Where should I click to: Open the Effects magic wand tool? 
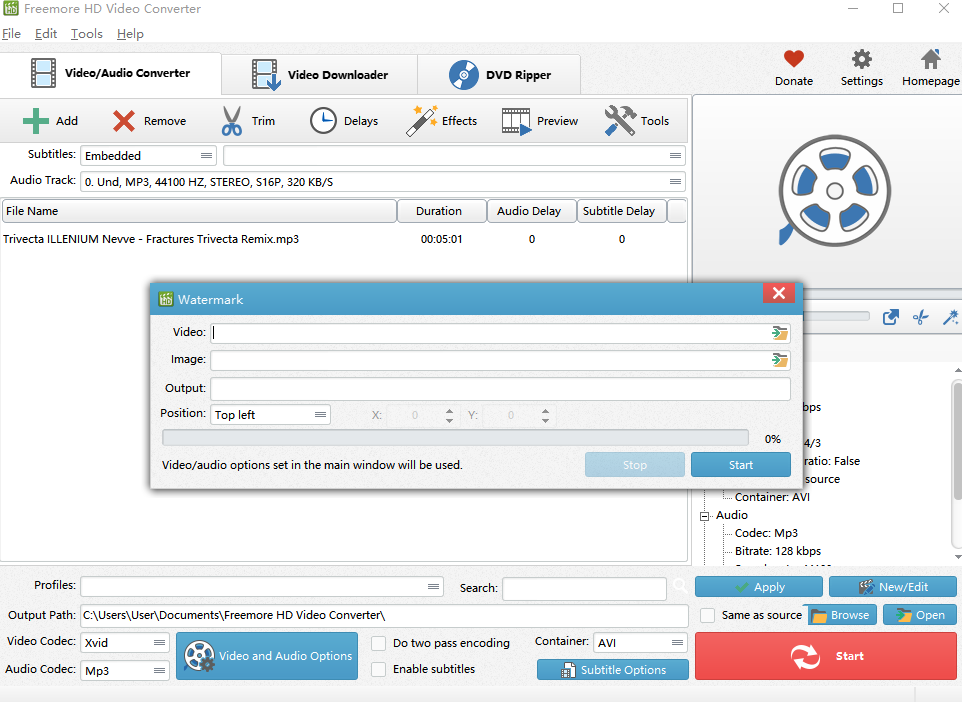pyautogui.click(x=421, y=121)
